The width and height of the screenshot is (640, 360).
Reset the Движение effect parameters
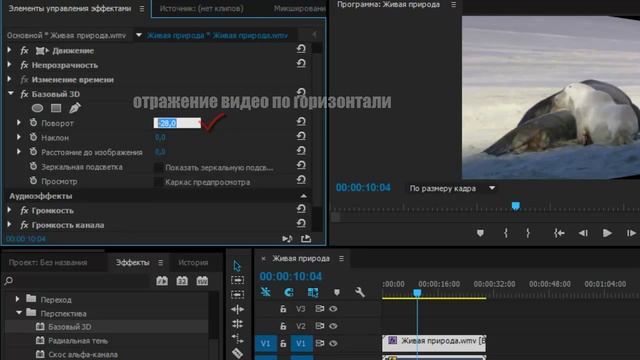click(x=301, y=49)
